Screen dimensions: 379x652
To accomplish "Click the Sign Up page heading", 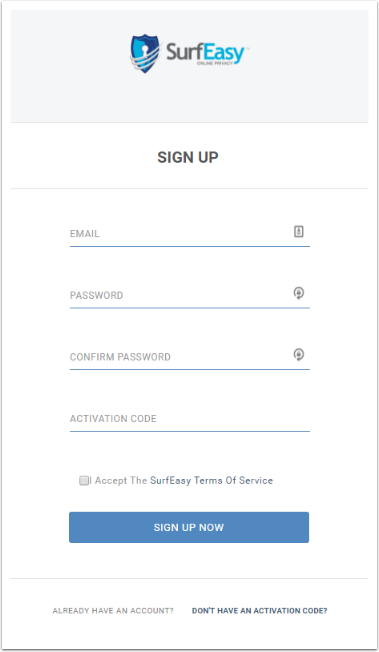I will (188, 157).
